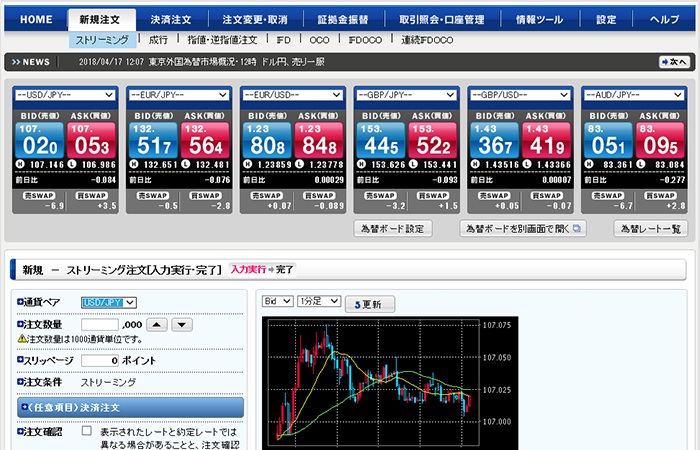Select the 新規注文 tab

tap(100, 20)
